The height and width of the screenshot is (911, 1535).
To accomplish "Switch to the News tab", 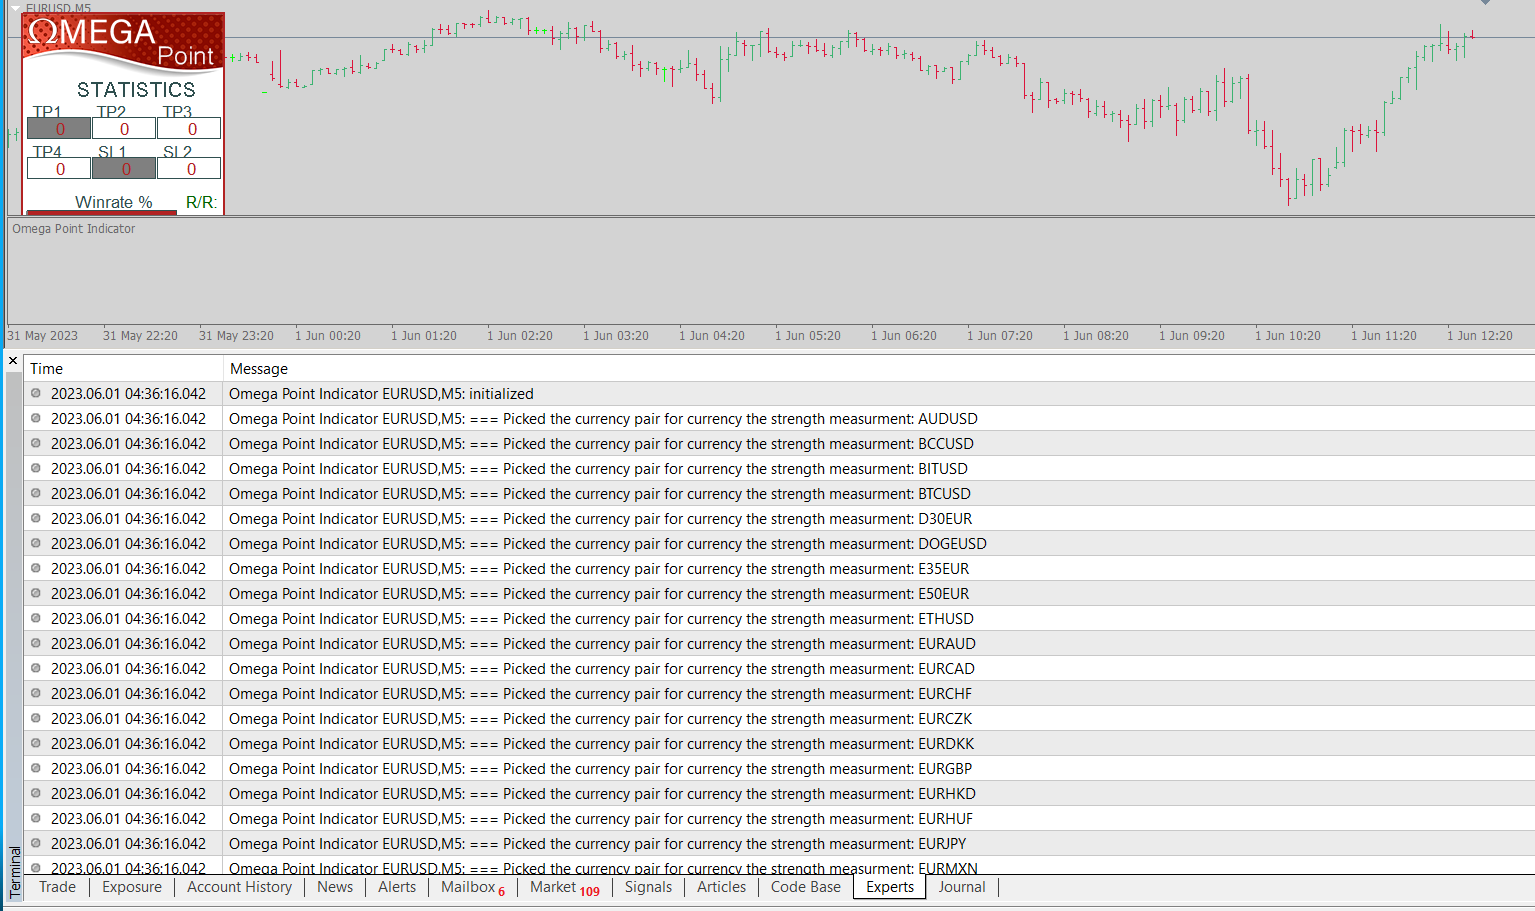I will coord(335,887).
